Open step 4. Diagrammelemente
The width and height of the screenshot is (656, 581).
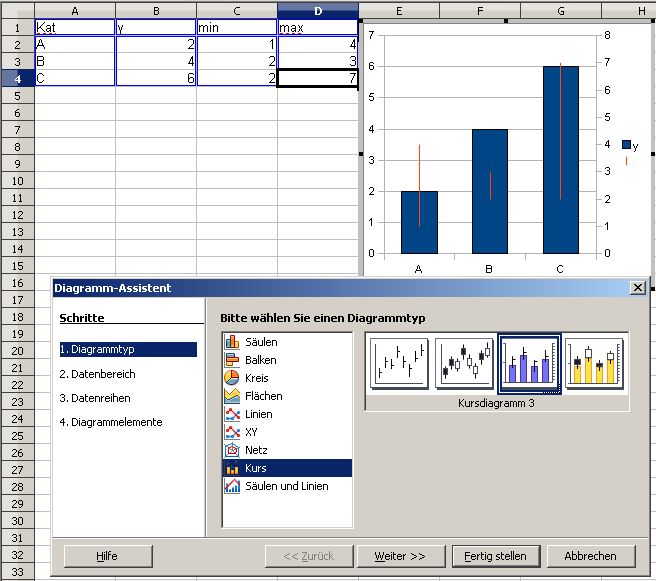(110, 422)
